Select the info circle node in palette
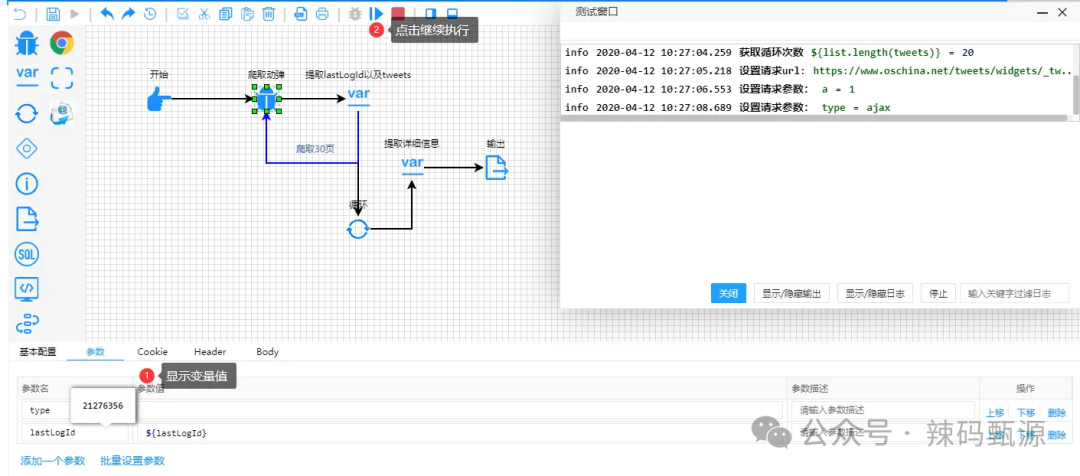Screen dimensions: 1080x476 (26, 183)
